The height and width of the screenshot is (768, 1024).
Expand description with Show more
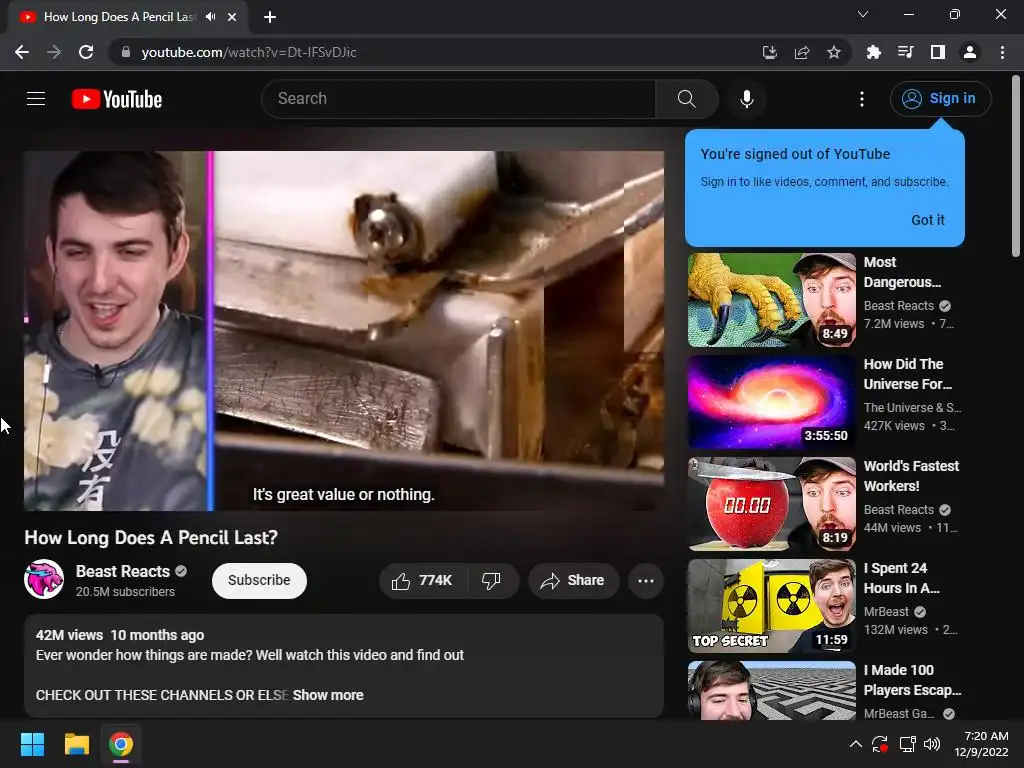tap(328, 695)
